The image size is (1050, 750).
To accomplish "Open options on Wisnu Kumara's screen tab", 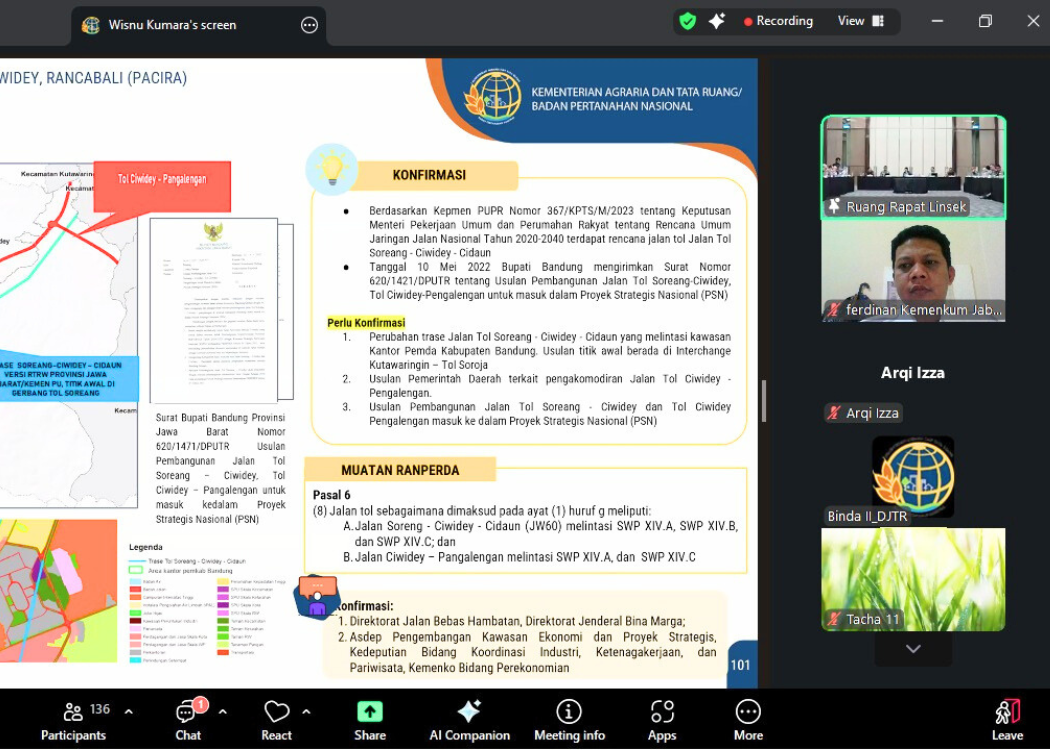I will (309, 25).
